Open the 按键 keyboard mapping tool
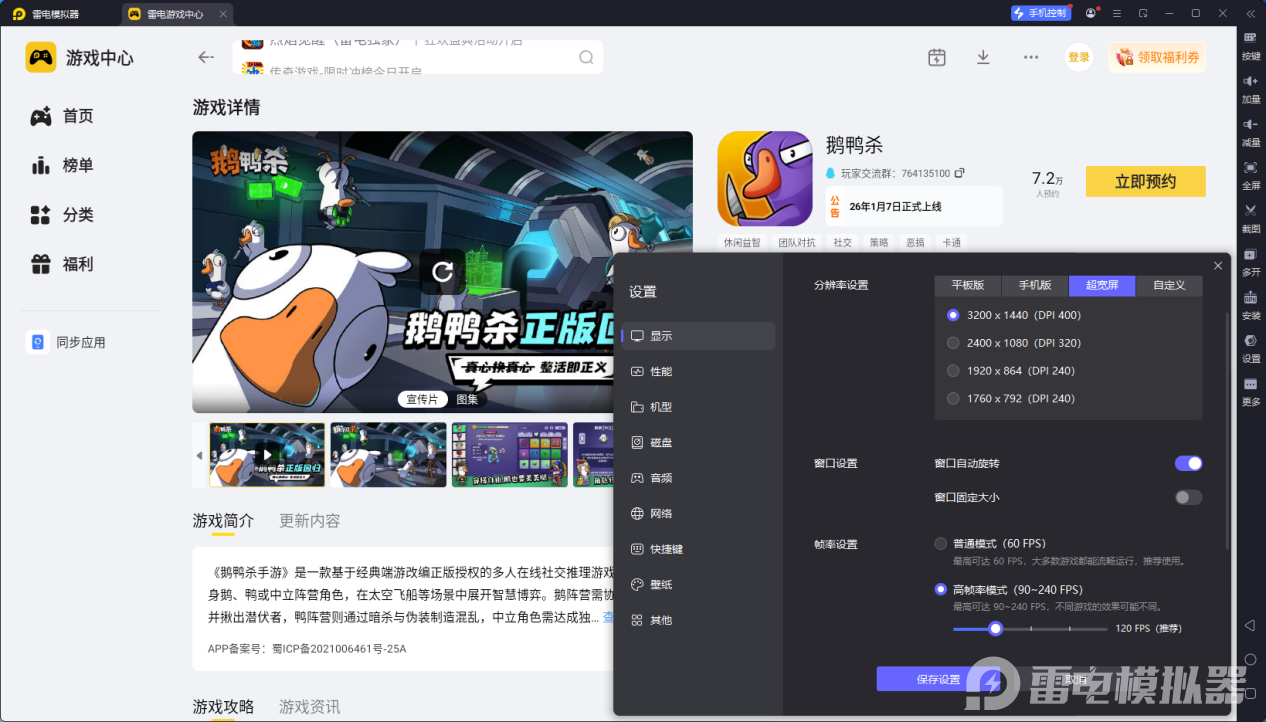1266x722 pixels. (1250, 47)
